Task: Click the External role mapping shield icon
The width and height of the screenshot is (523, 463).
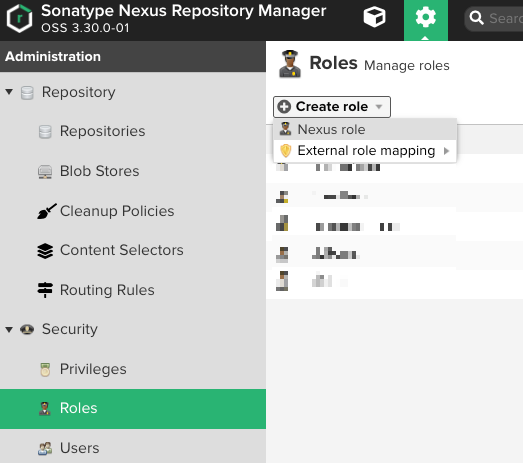Action: pos(286,151)
